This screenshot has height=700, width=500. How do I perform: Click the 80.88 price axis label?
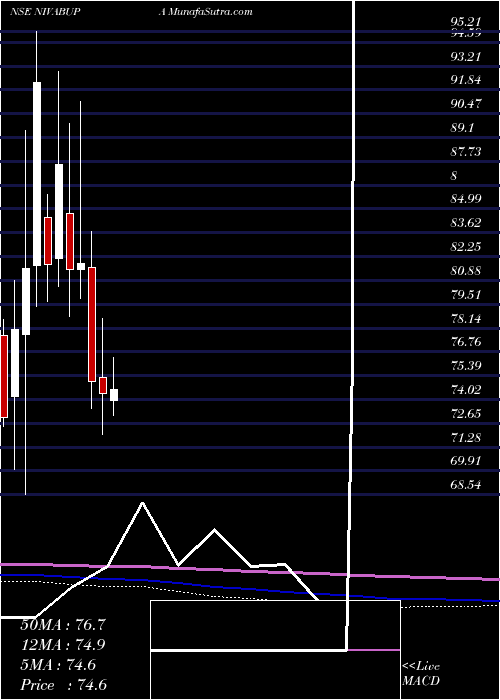tap(465, 271)
